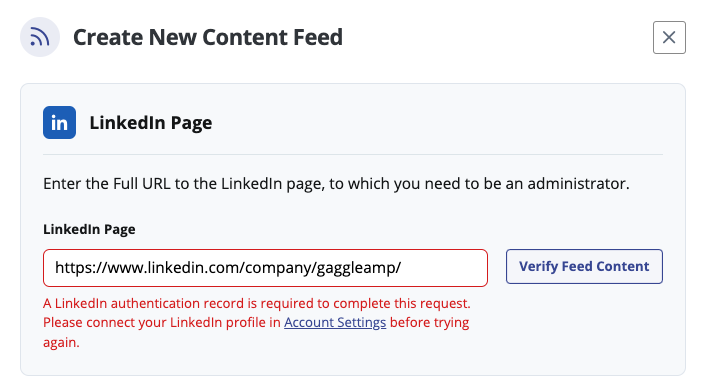Click the 'in' logo beside LinkedIn Page heading
This screenshot has height=386, width=710.
[x=59, y=122]
